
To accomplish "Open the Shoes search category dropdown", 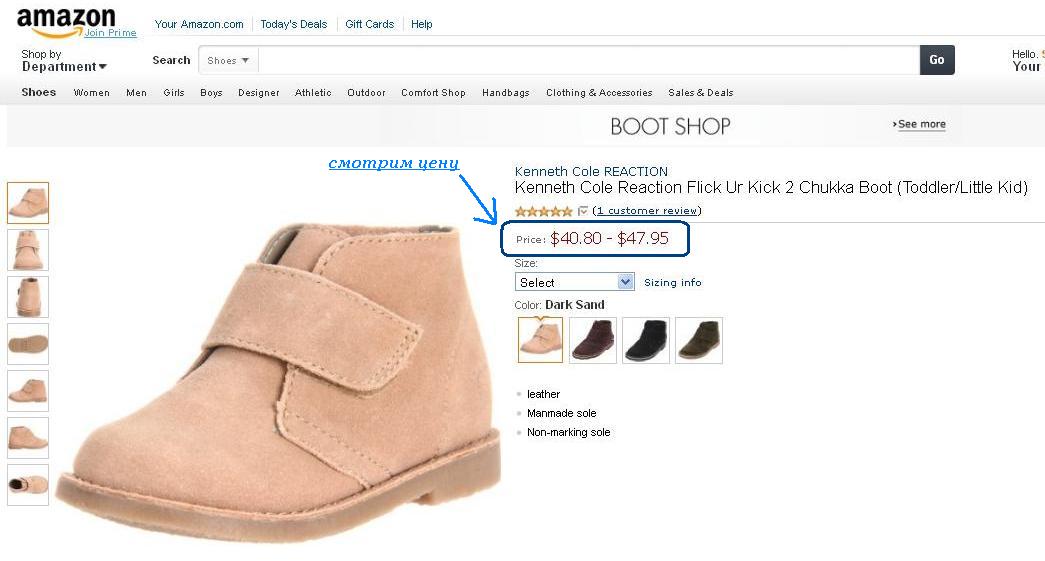I will click(x=228, y=61).
